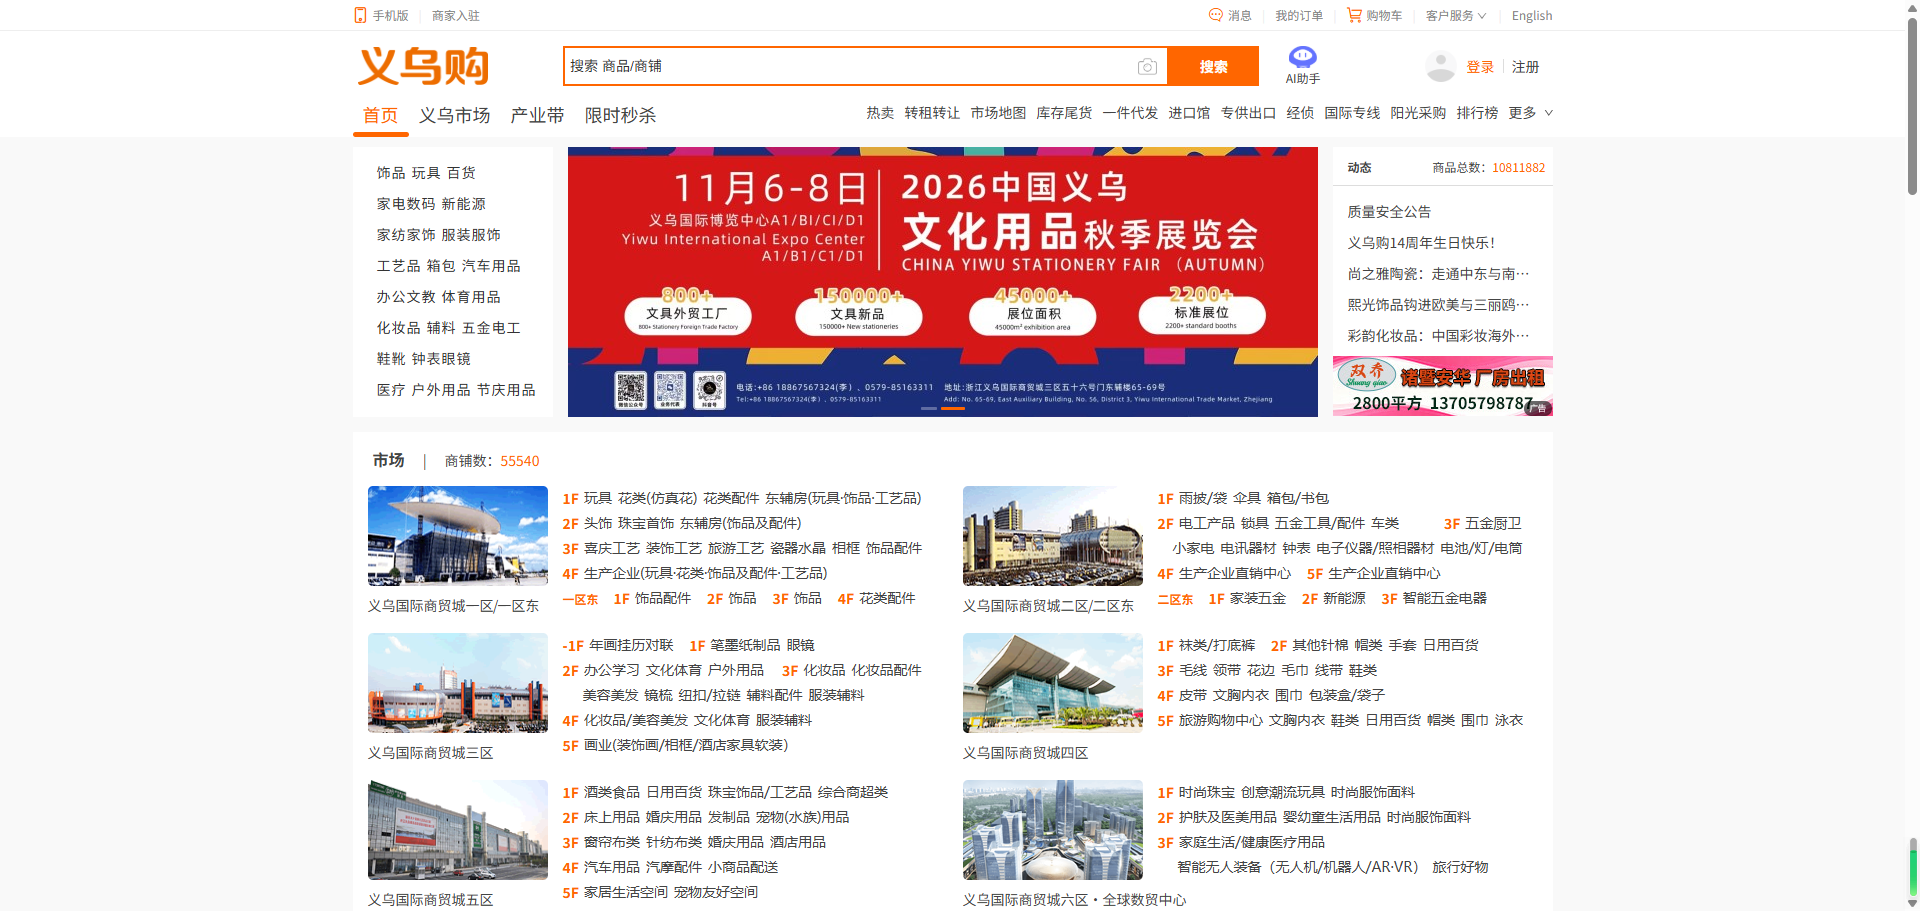Click the search input field
Viewport: 1920px width, 911px height.
point(848,66)
